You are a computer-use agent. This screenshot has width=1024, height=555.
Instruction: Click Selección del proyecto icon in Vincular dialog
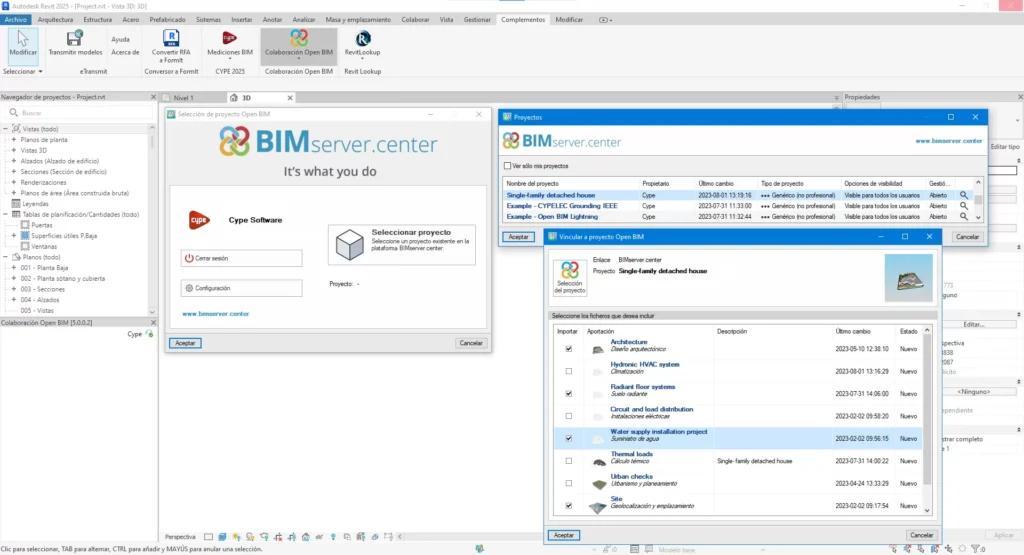(x=569, y=278)
